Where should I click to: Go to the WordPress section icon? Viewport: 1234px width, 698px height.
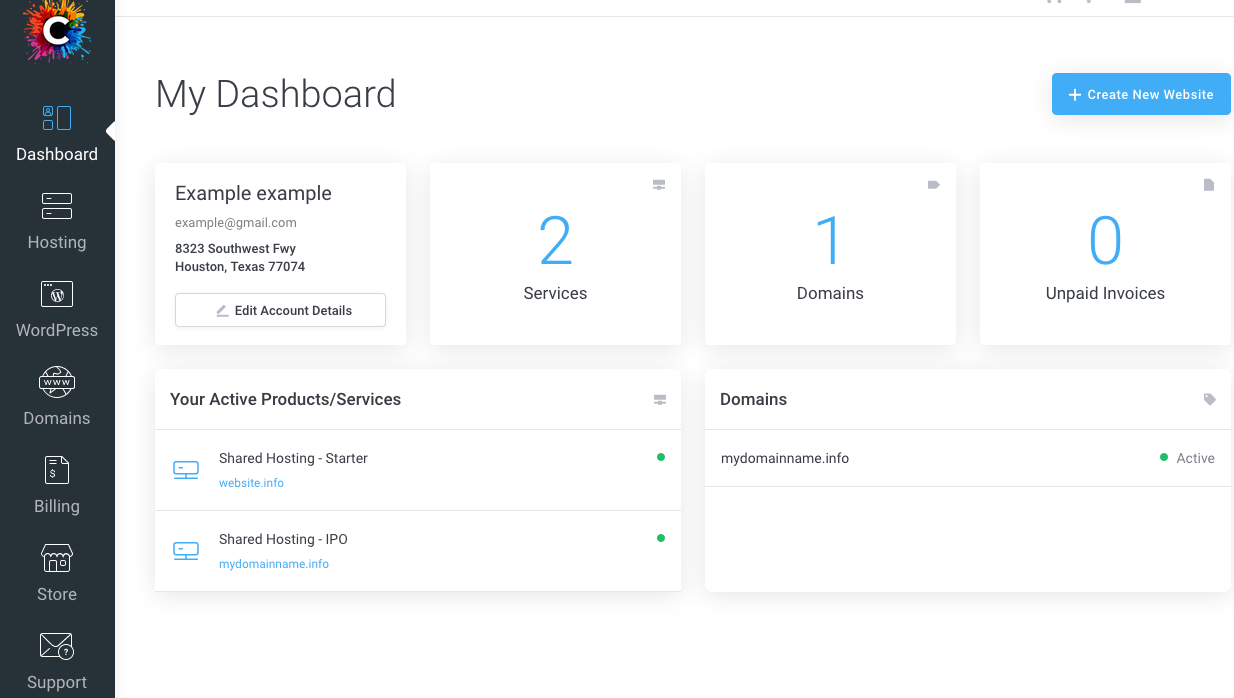pyautogui.click(x=57, y=294)
